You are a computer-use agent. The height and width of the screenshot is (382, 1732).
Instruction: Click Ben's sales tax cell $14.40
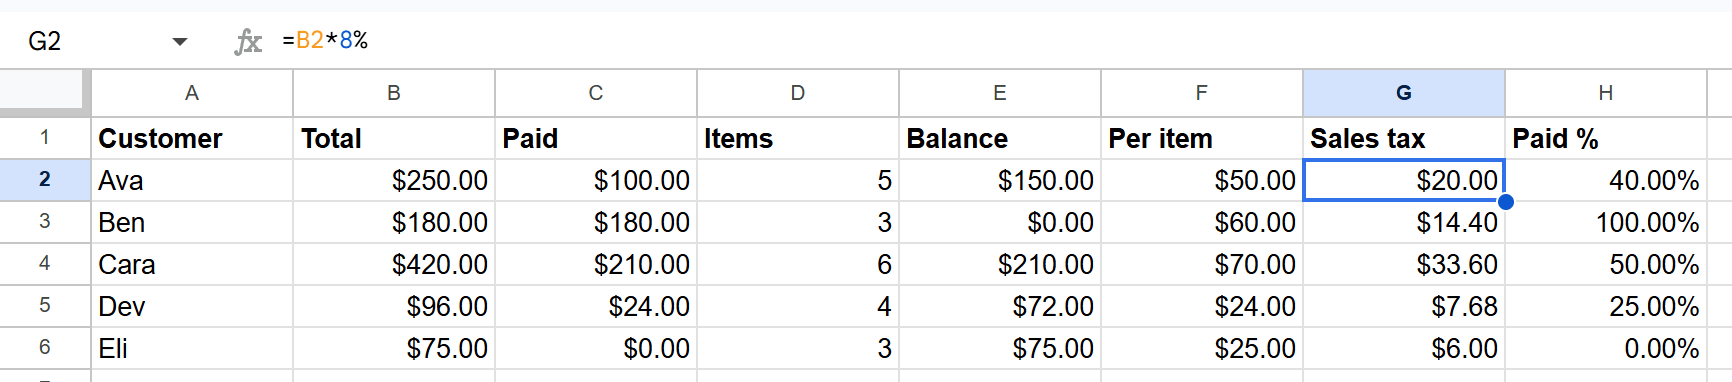(x=1404, y=222)
